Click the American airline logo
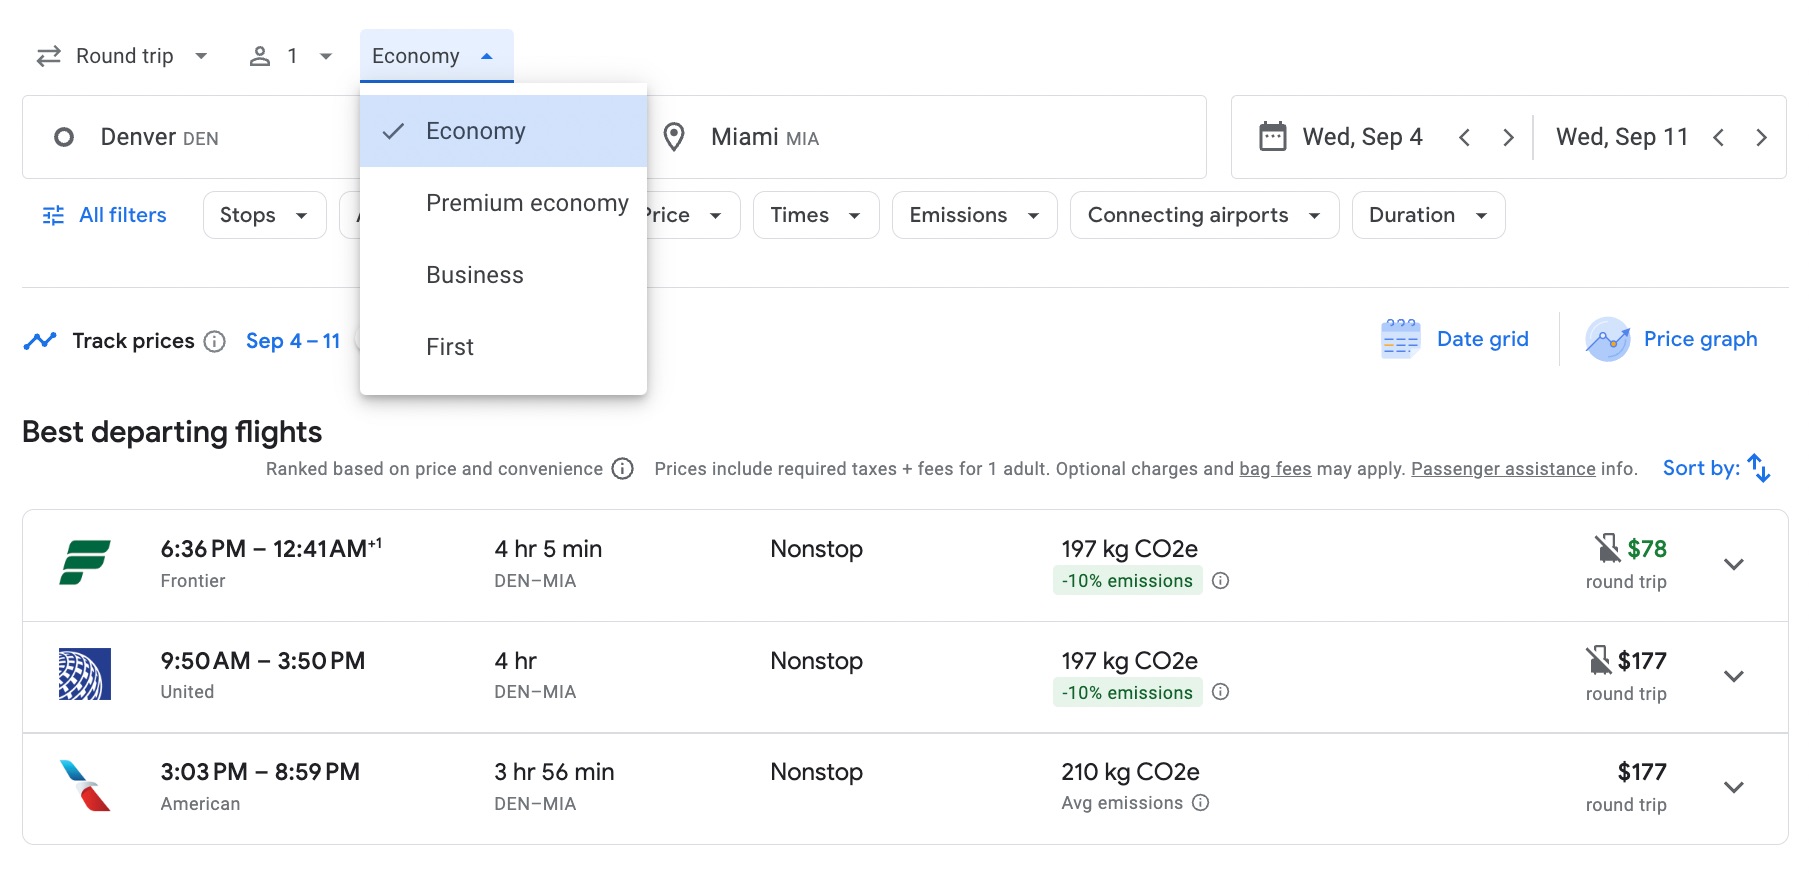The image size is (1809, 874). click(85, 785)
